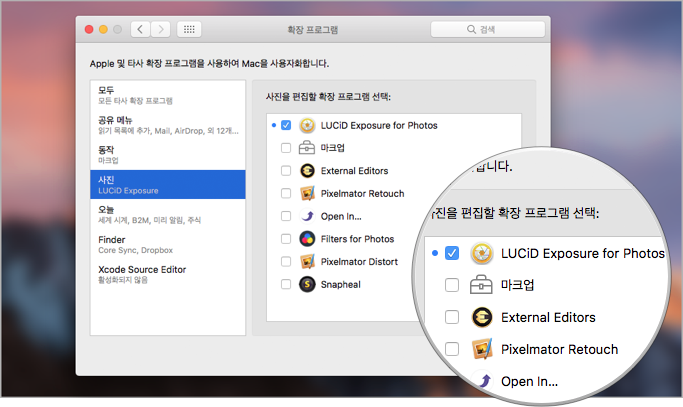Tick the Open In... checkbox
Screen dimensions: 683x407
[286, 216]
